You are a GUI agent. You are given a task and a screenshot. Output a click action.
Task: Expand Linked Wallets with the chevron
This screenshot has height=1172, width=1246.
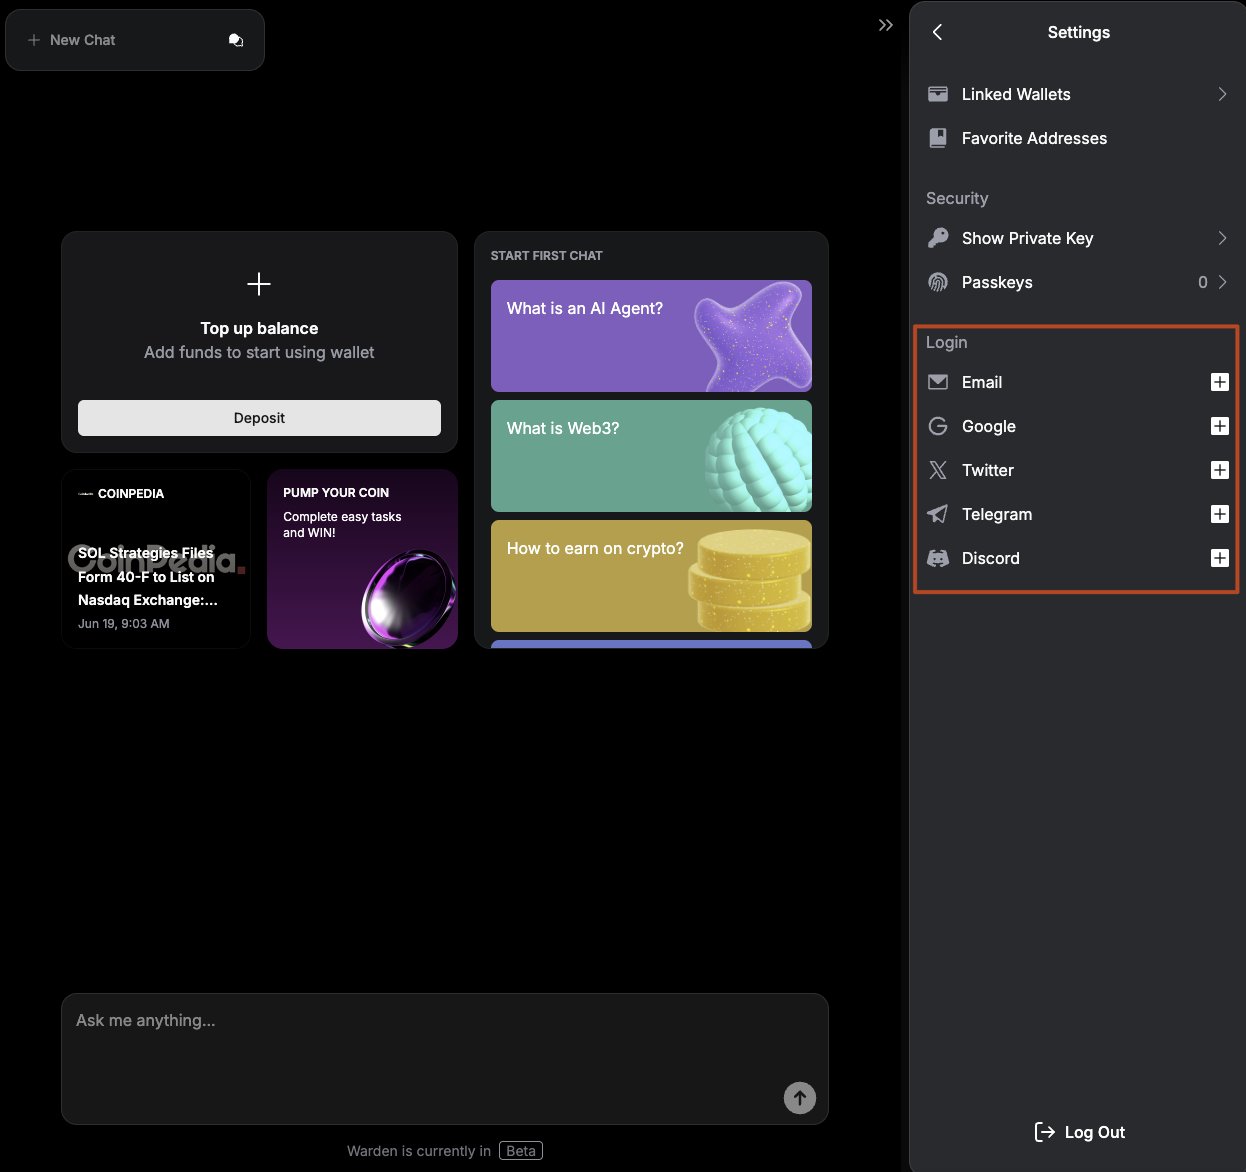(x=1222, y=94)
